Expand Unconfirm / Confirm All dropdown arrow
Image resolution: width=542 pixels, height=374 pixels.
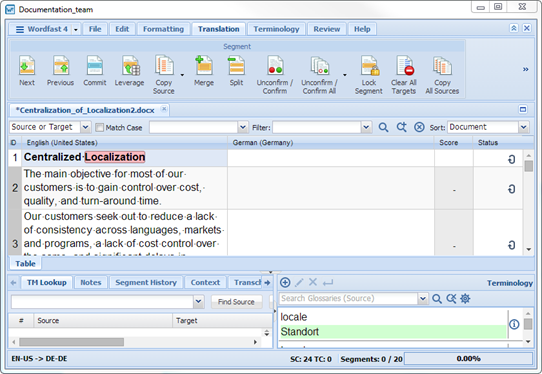tap(345, 75)
